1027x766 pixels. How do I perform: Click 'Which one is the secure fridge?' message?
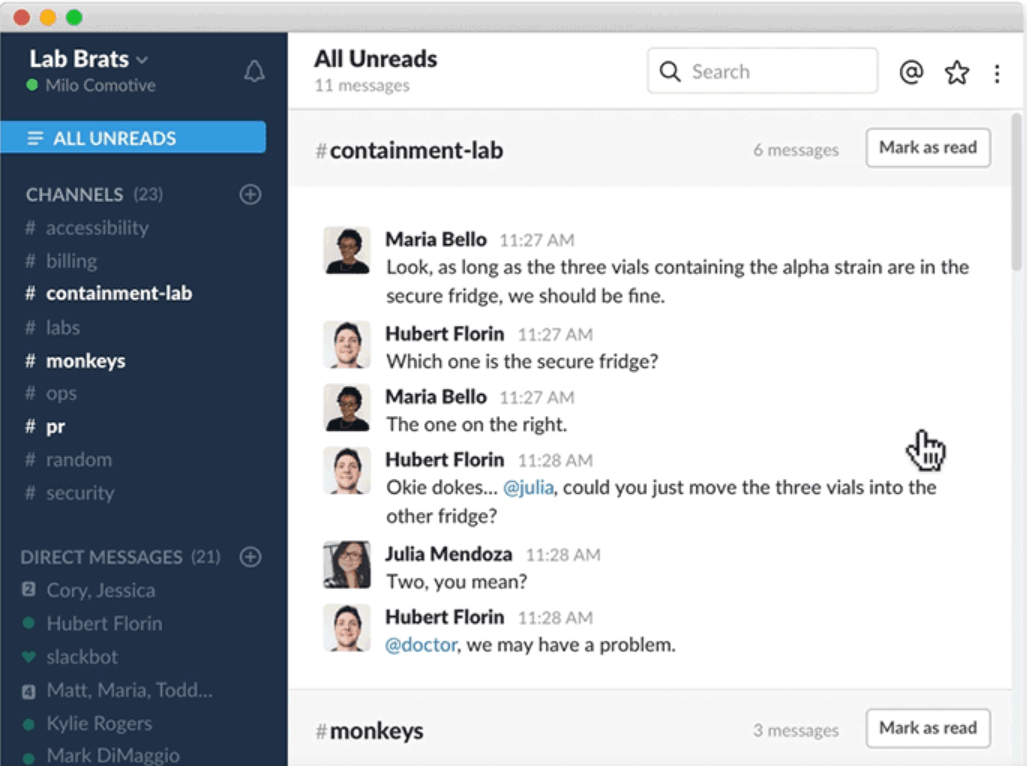click(522, 361)
